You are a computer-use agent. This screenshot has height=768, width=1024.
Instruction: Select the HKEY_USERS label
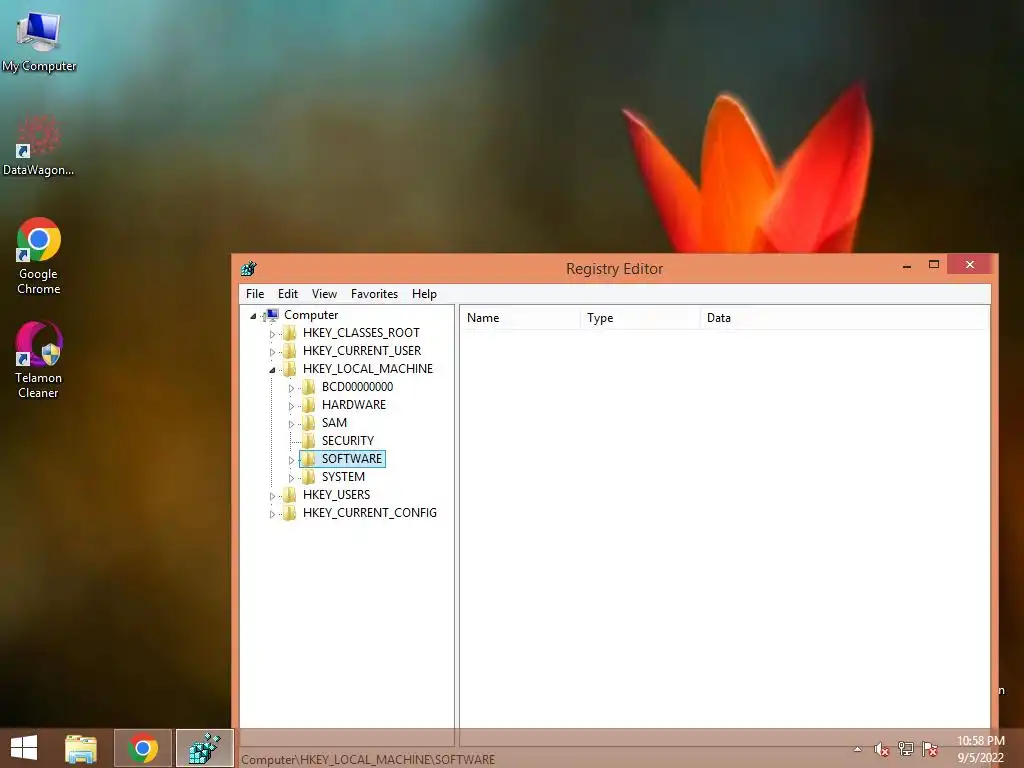click(336, 495)
